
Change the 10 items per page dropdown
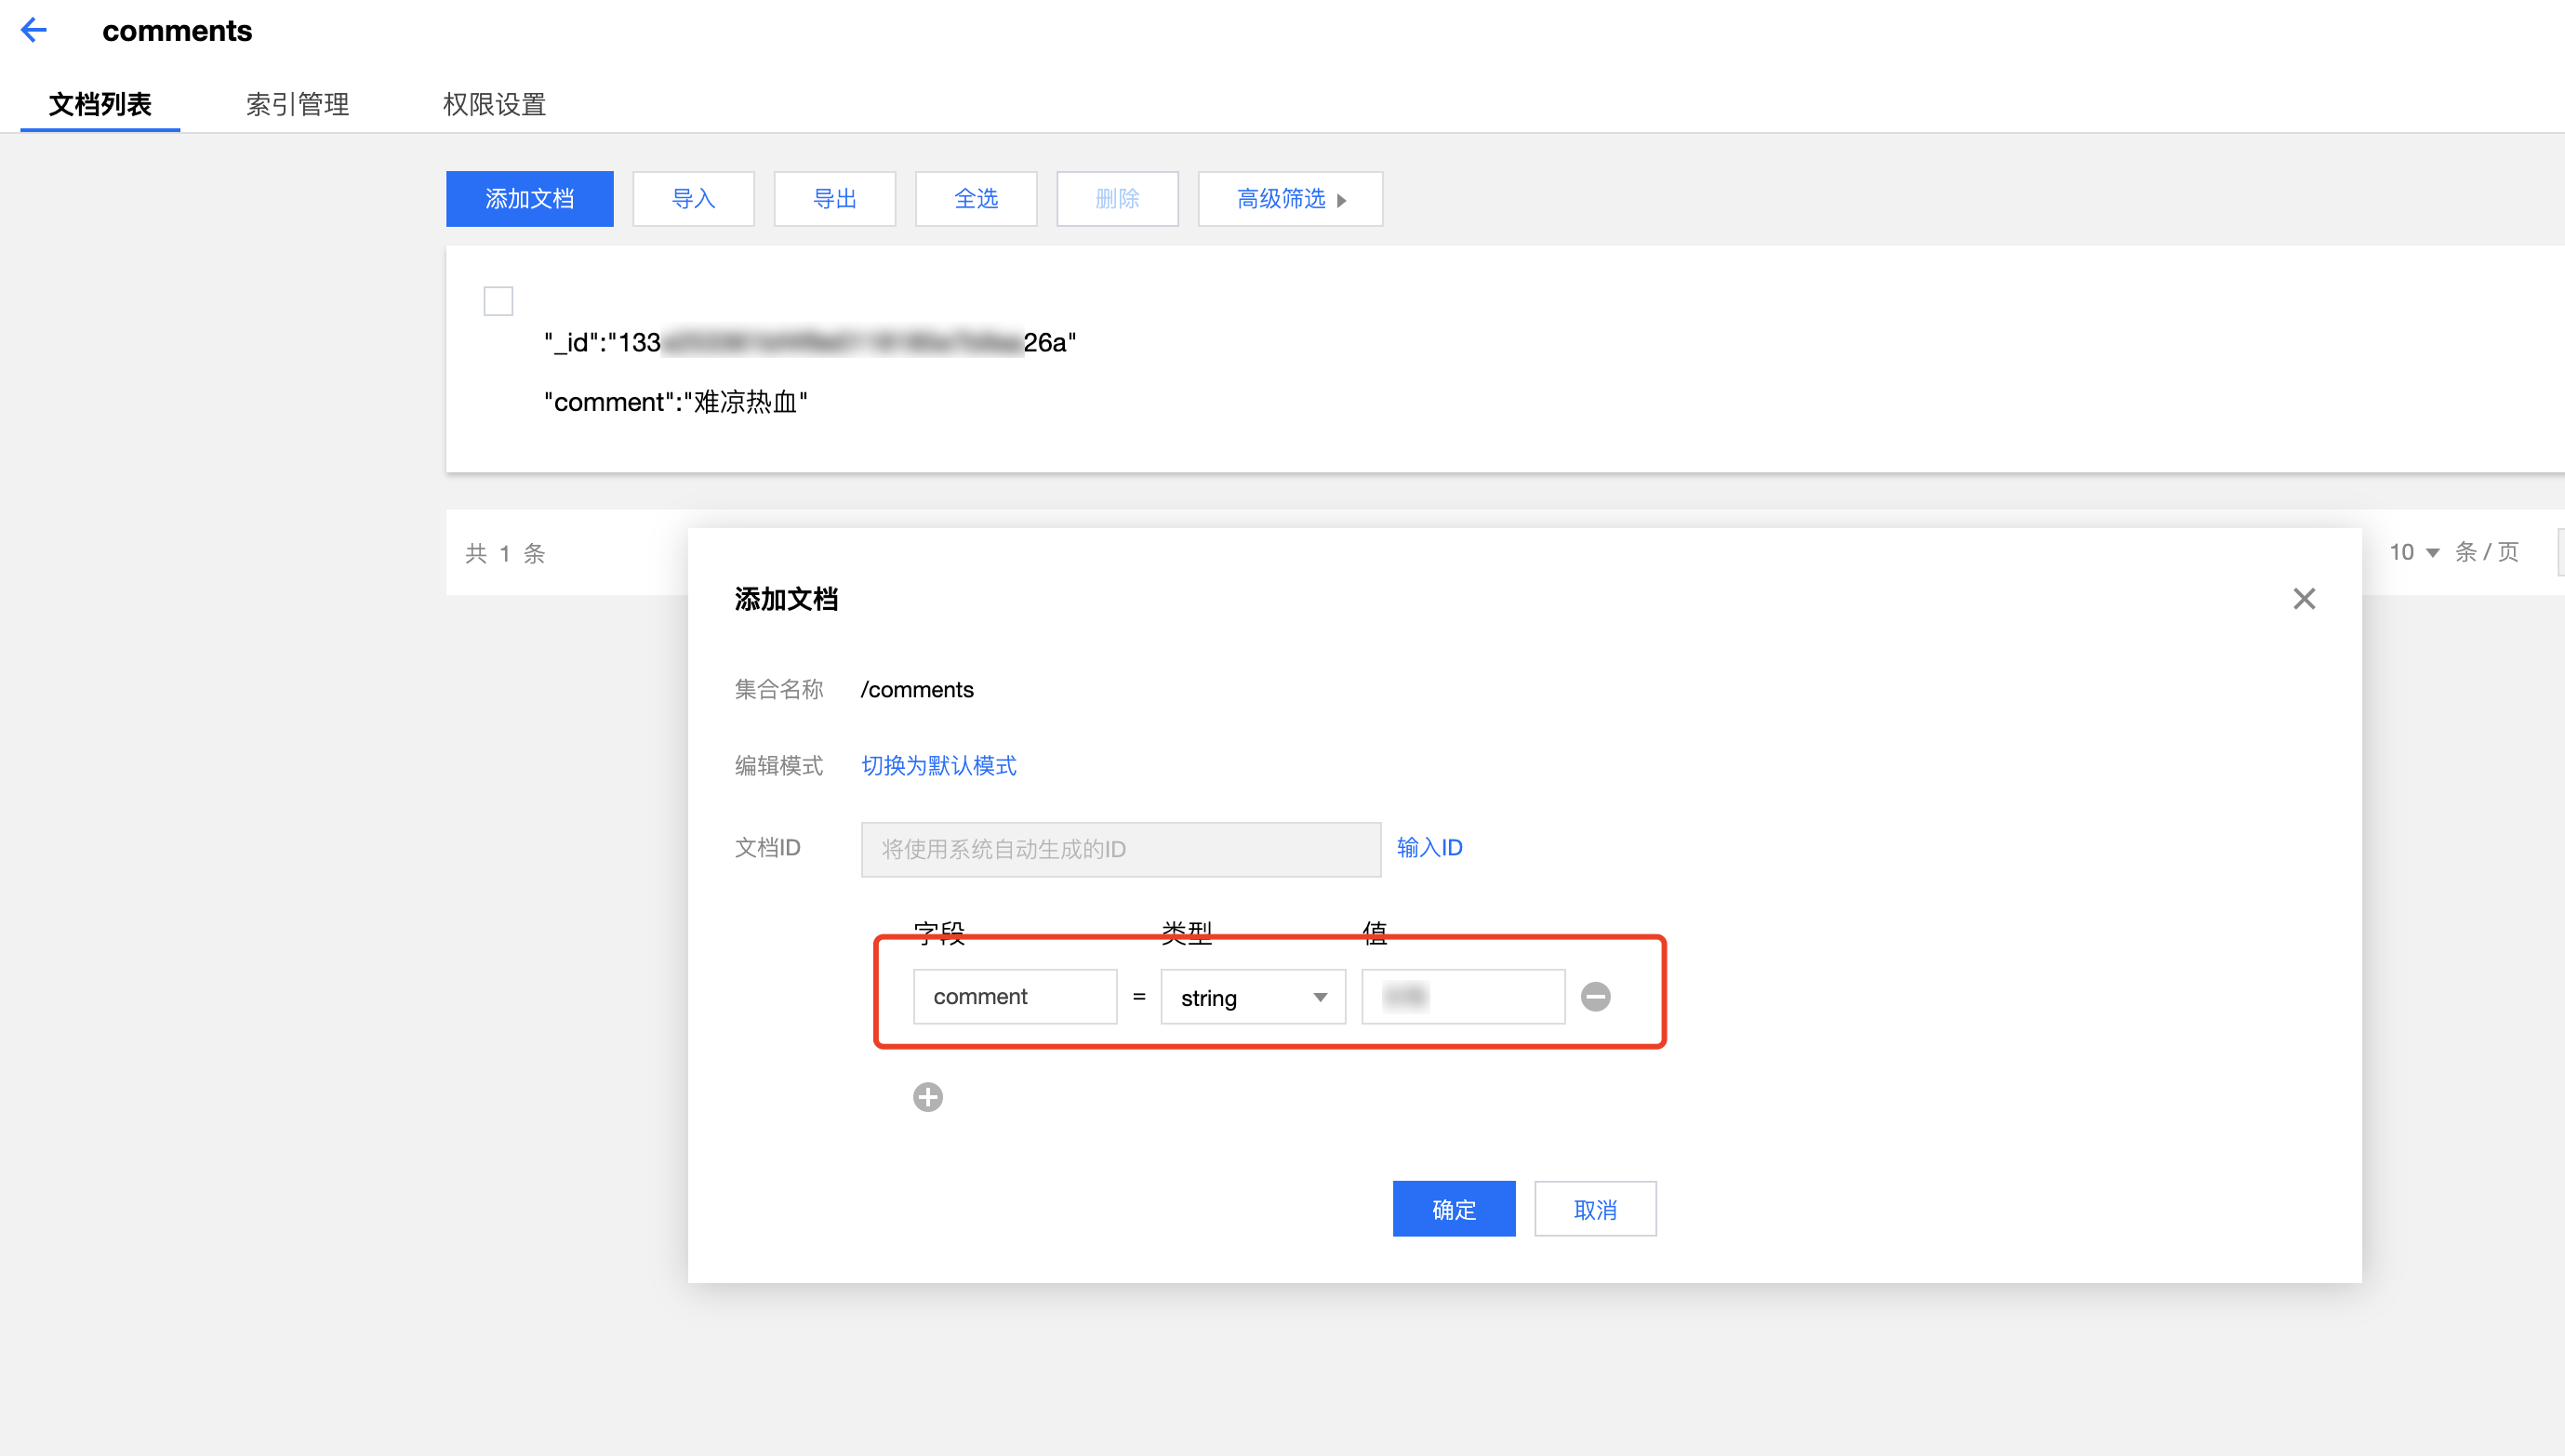pos(2413,552)
